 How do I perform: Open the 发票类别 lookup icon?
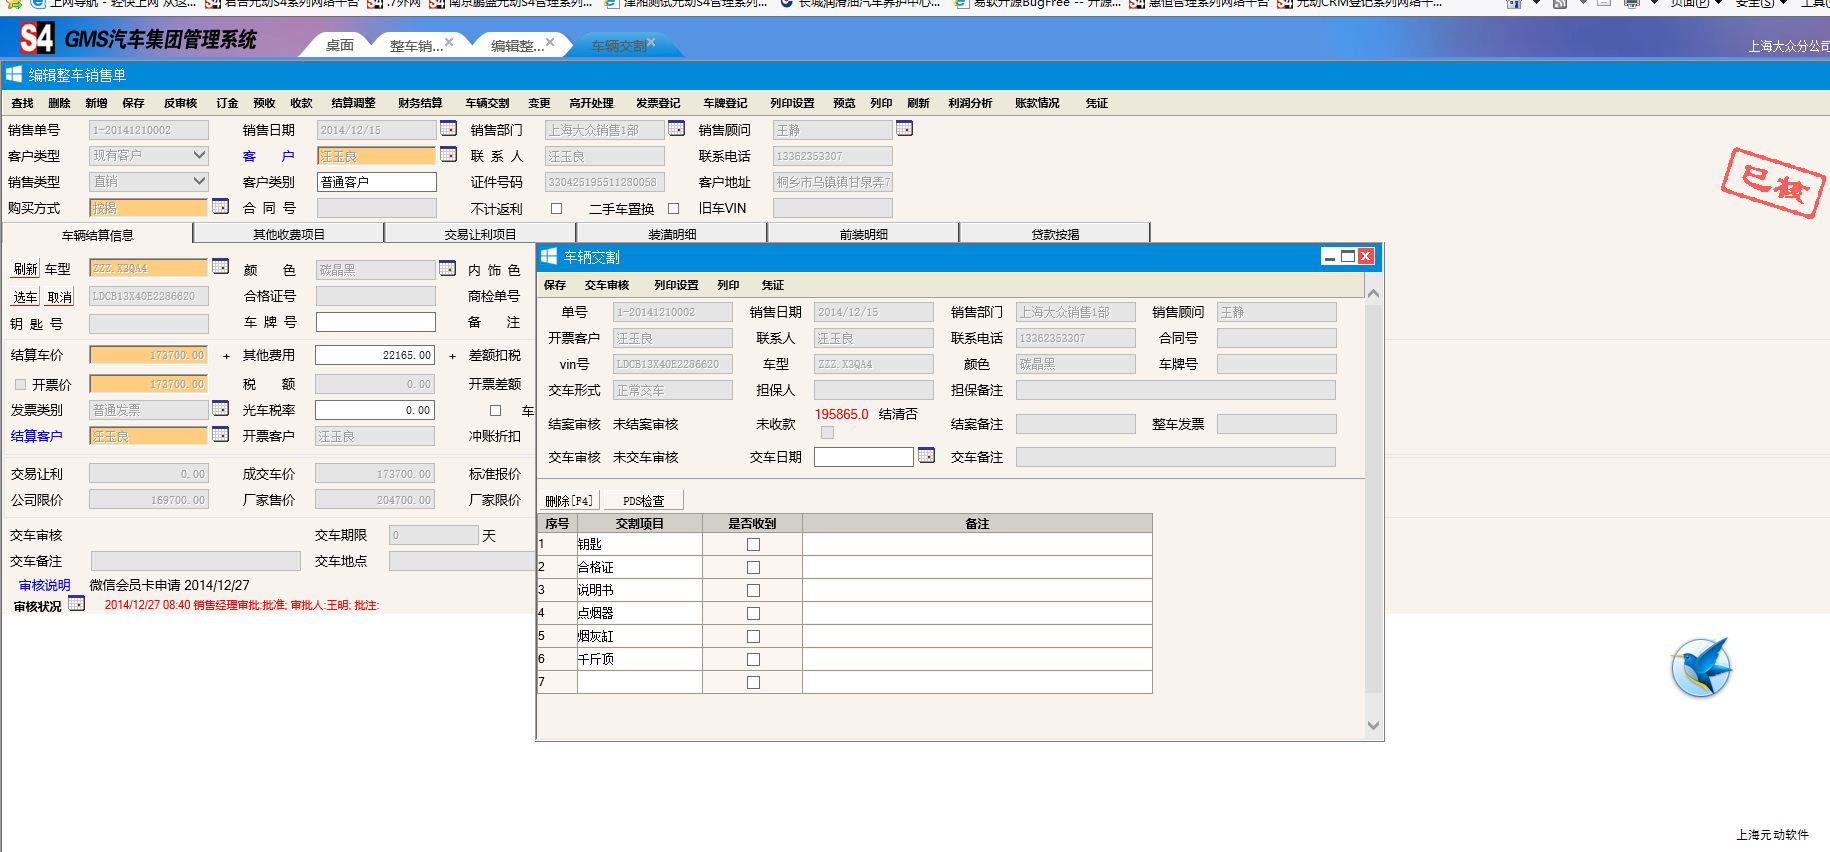coord(220,409)
